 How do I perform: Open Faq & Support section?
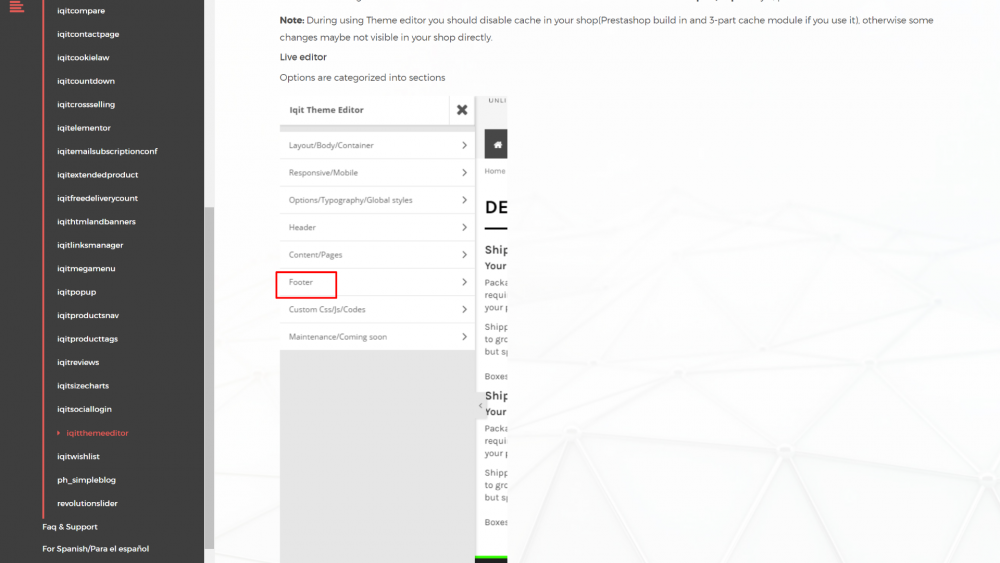point(70,527)
